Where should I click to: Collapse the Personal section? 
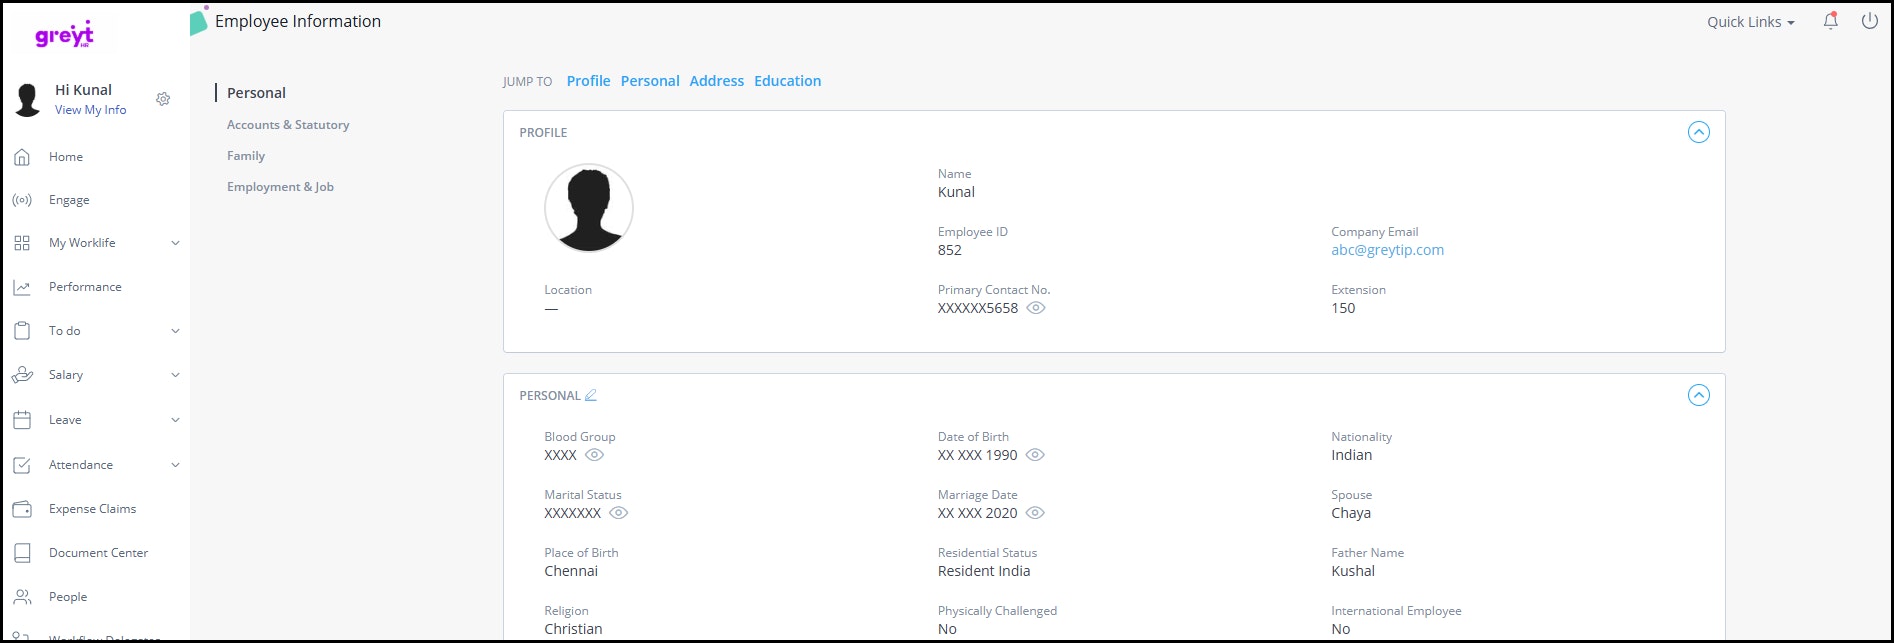(x=1699, y=395)
